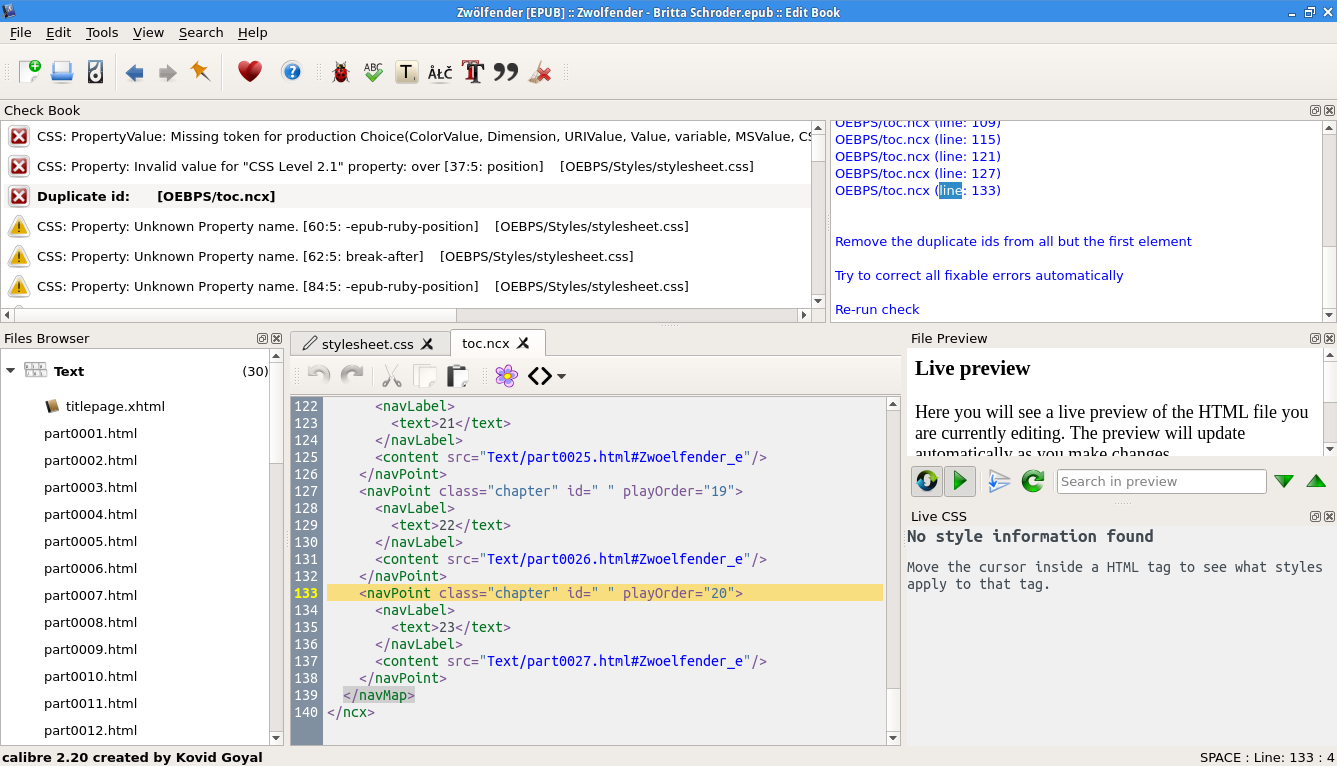The height and width of the screenshot is (766, 1337).
Task: Open the Tools menu
Action: 102,32
